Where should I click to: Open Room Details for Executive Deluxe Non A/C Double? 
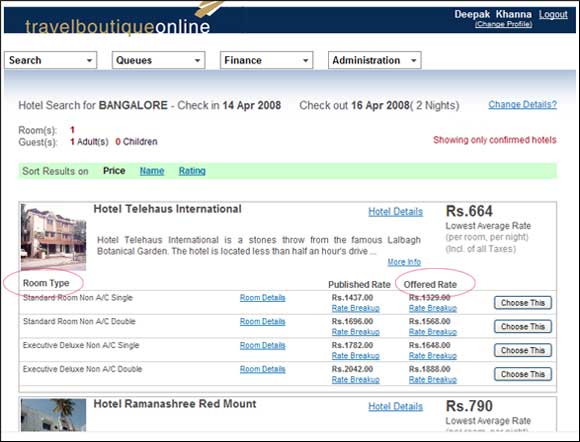click(x=263, y=369)
